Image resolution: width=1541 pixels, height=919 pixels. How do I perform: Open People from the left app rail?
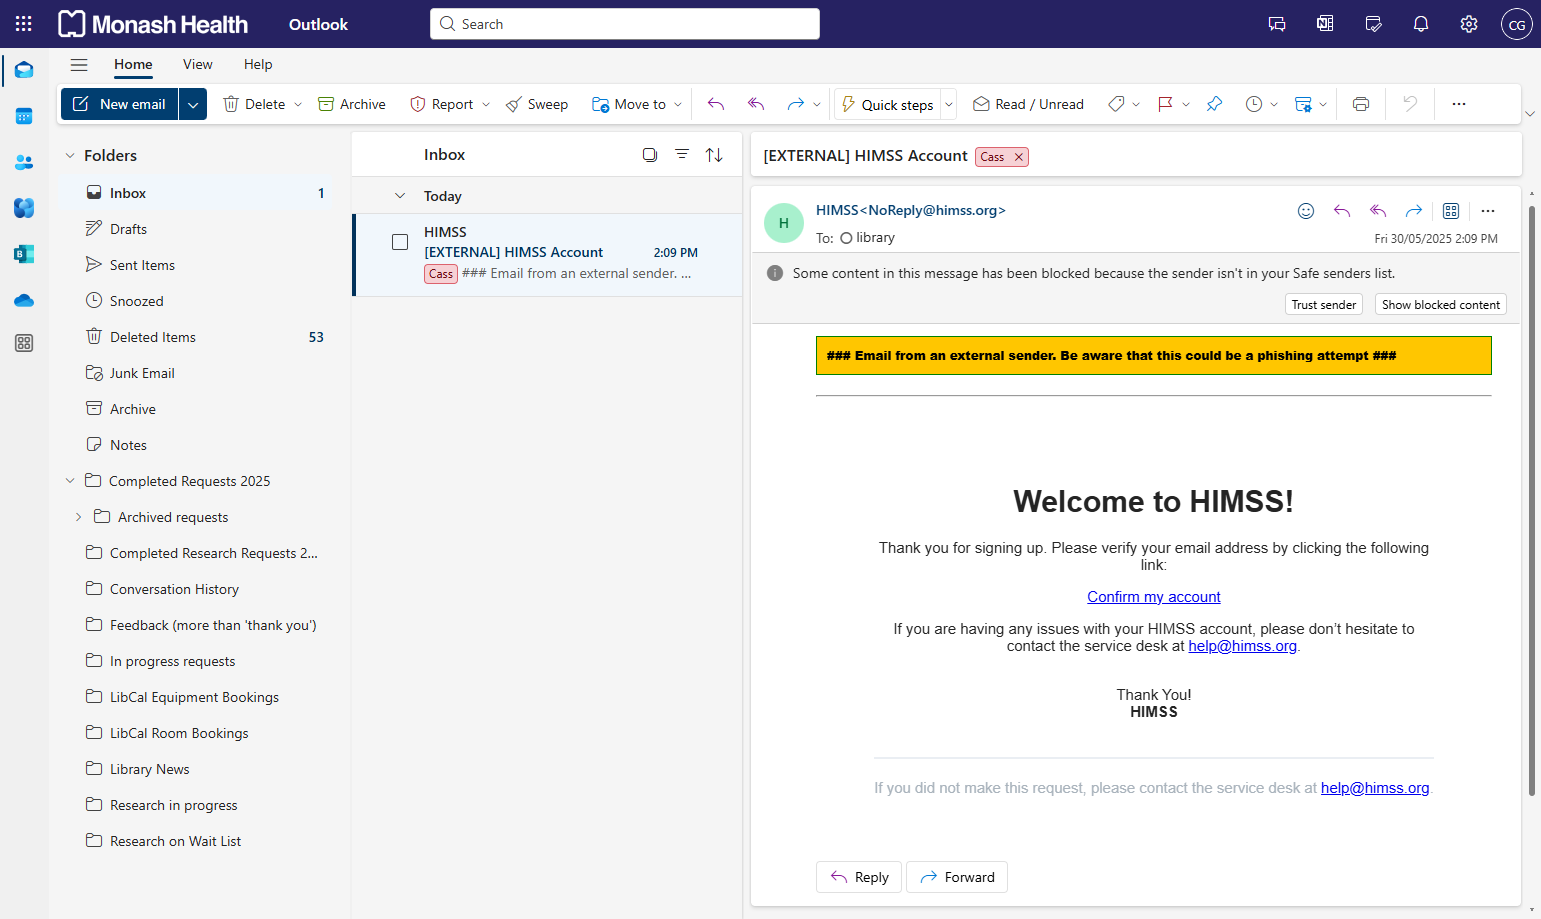click(x=24, y=162)
